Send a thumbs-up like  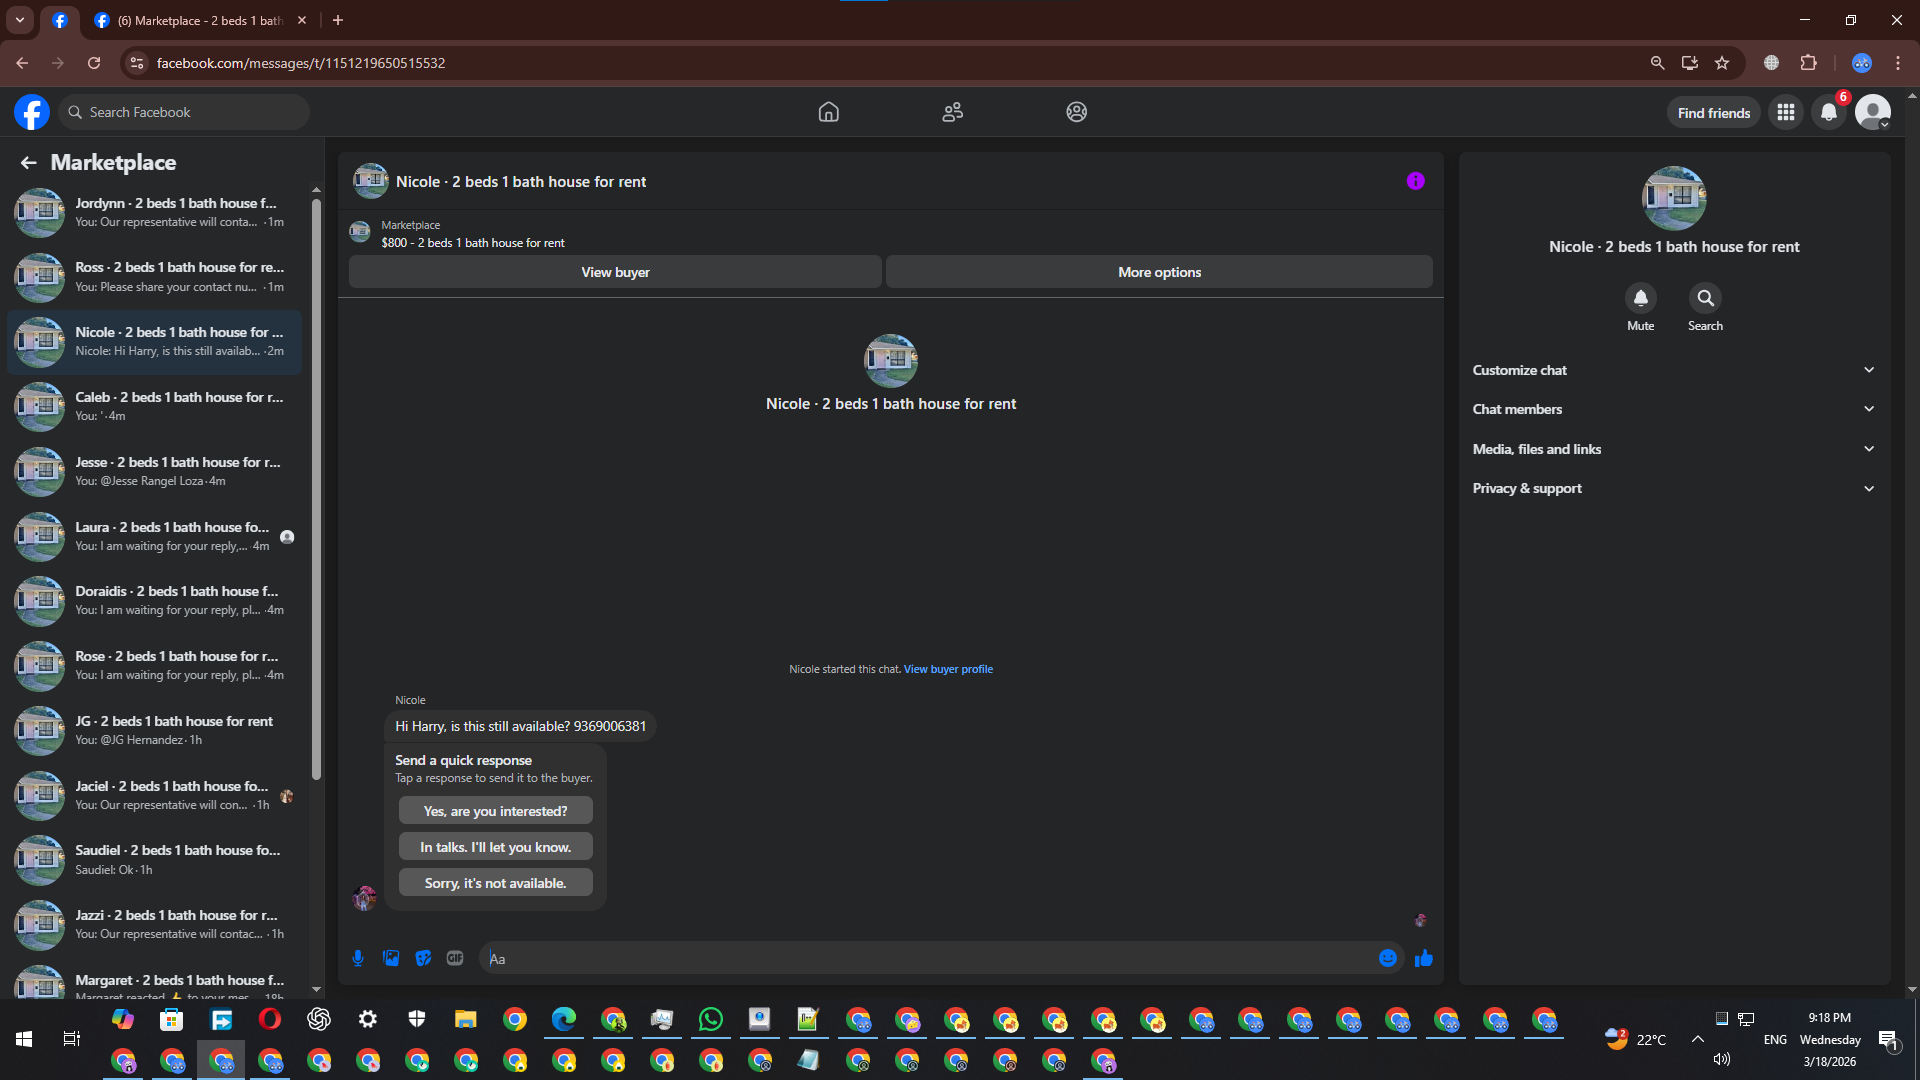(1424, 958)
